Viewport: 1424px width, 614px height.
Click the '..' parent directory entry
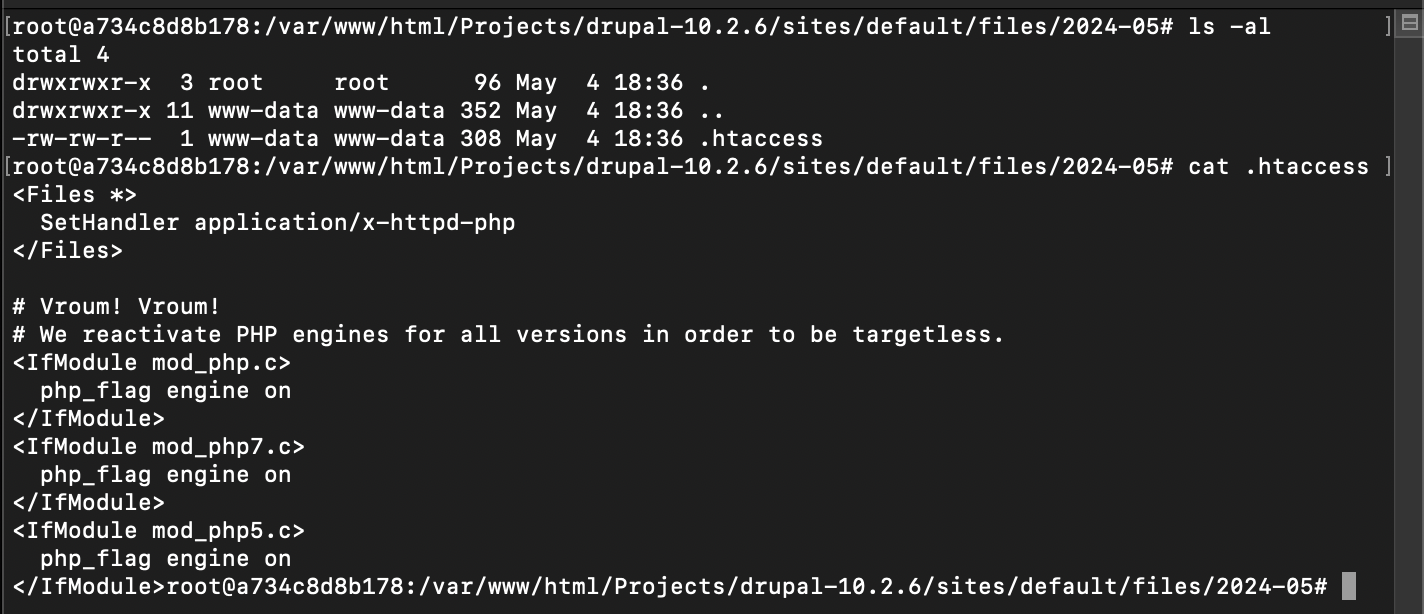point(712,111)
